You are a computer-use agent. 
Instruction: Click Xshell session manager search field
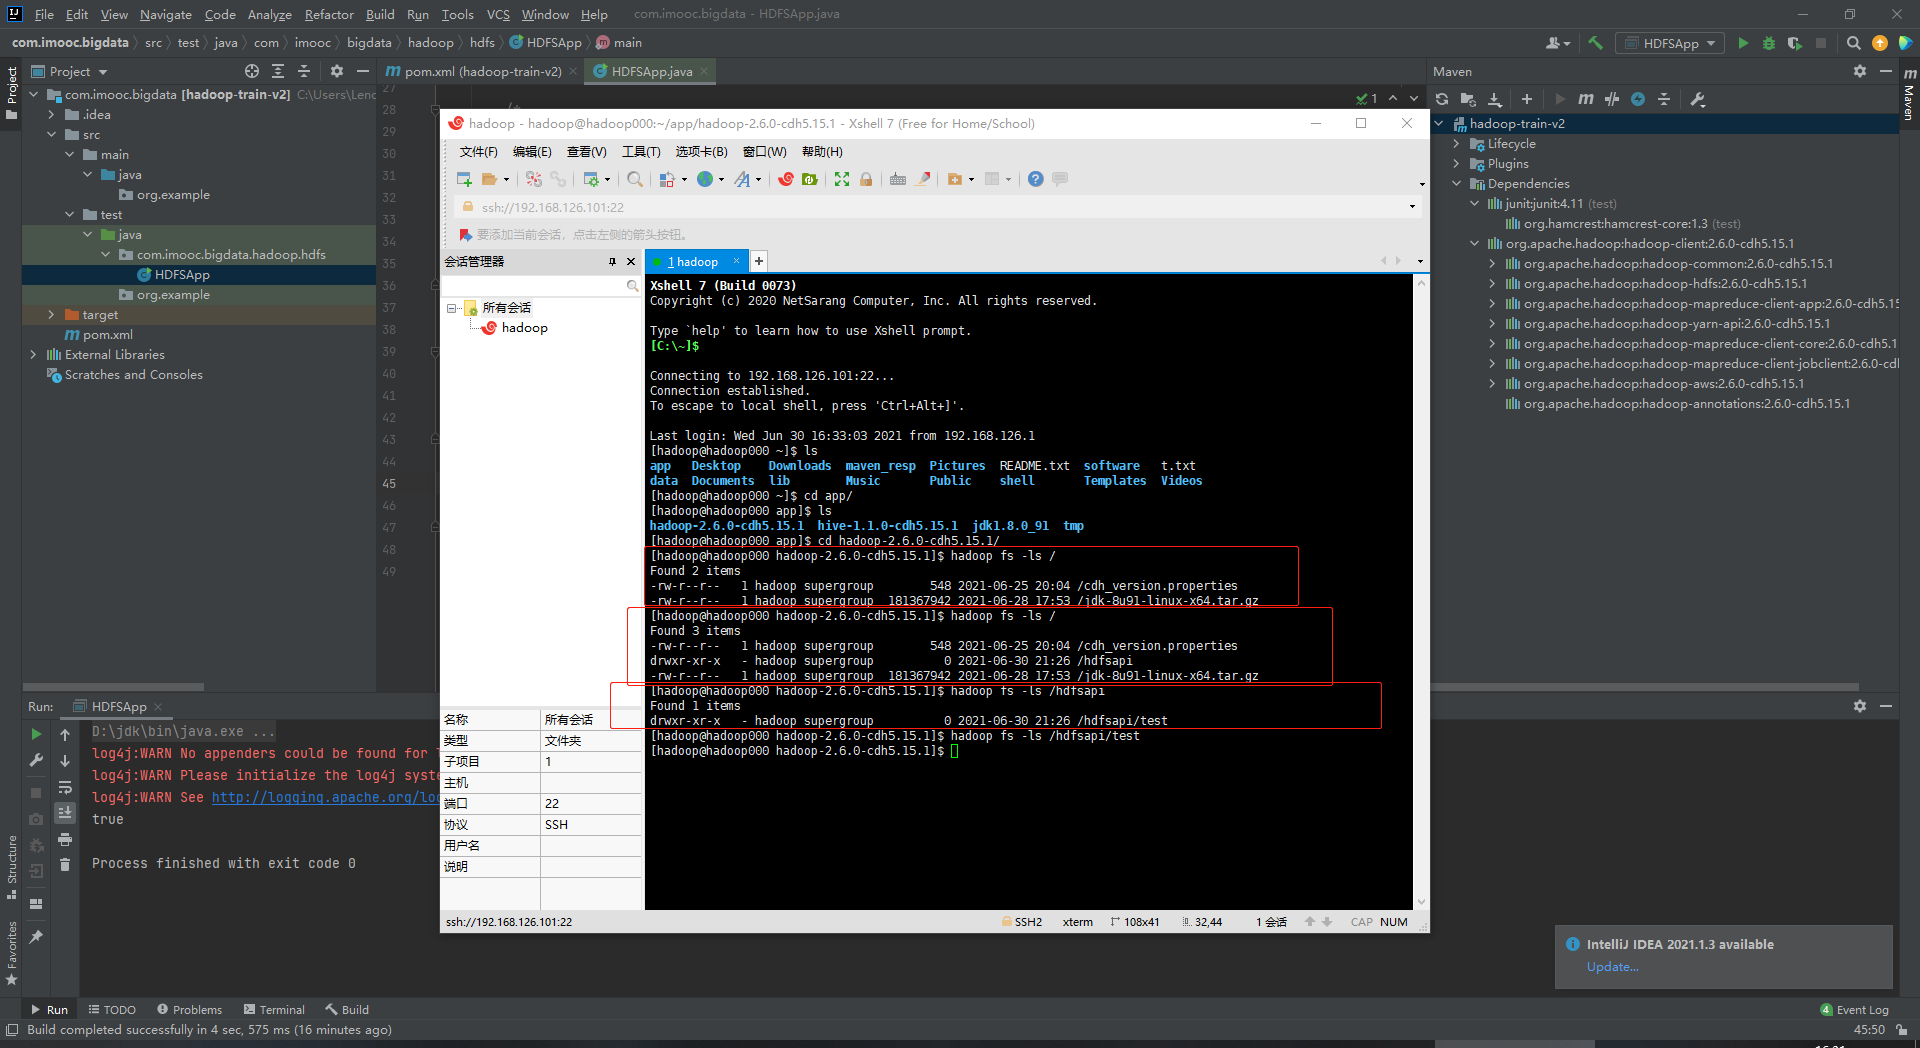541,286
